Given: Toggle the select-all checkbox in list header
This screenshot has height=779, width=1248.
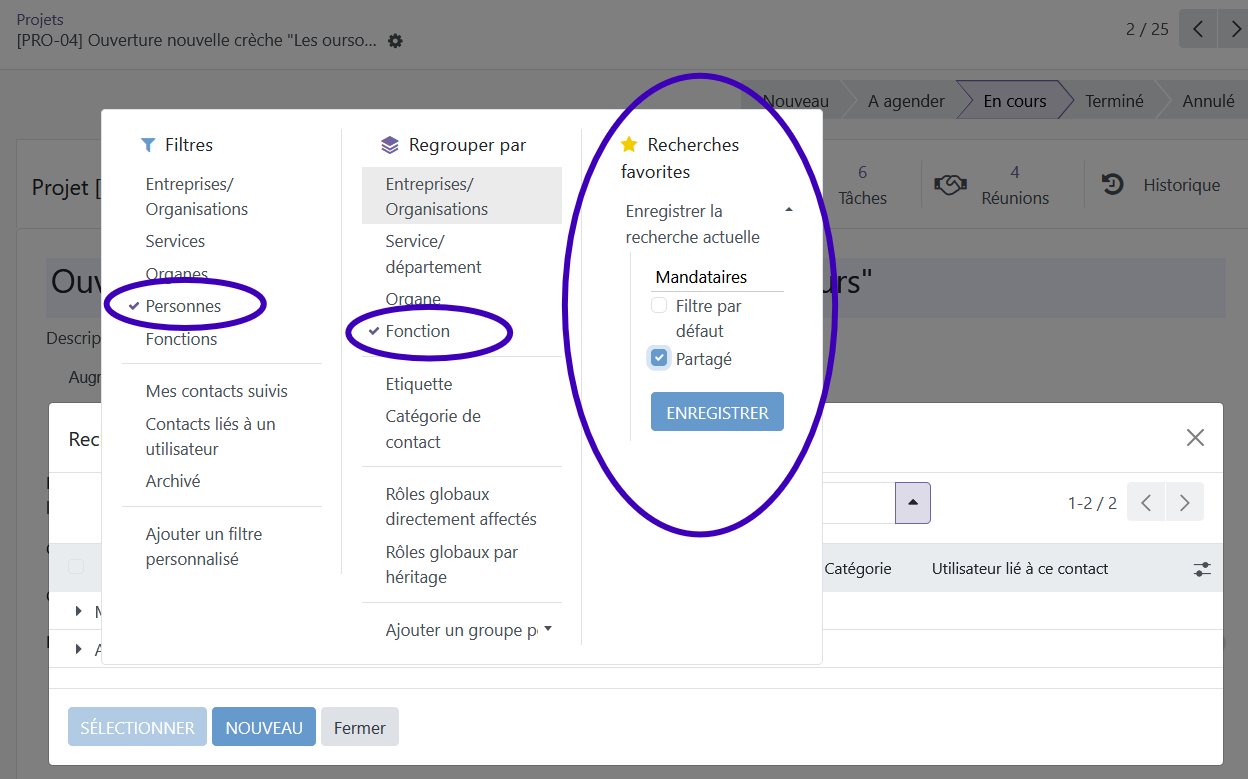Looking at the screenshot, I should pos(76,567).
